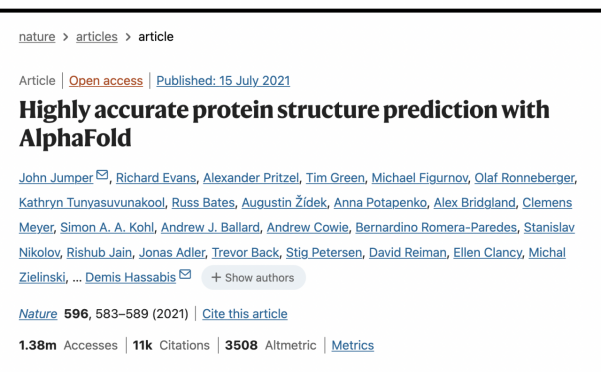Expand the hidden authors with Show authors
The image size is (602, 373).
[253, 277]
